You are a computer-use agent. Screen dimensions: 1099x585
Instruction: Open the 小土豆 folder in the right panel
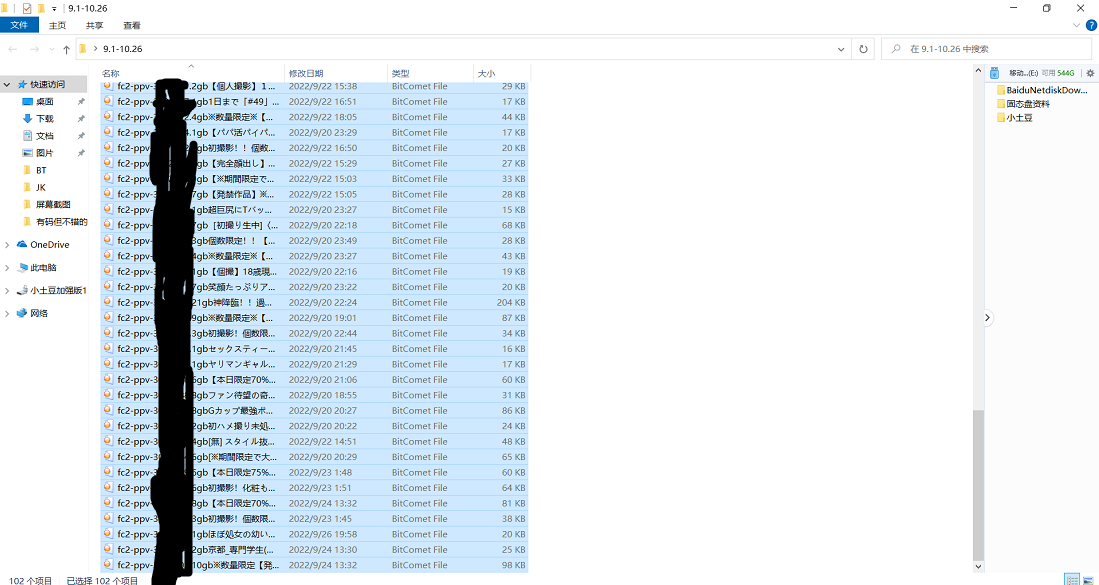(1014, 118)
